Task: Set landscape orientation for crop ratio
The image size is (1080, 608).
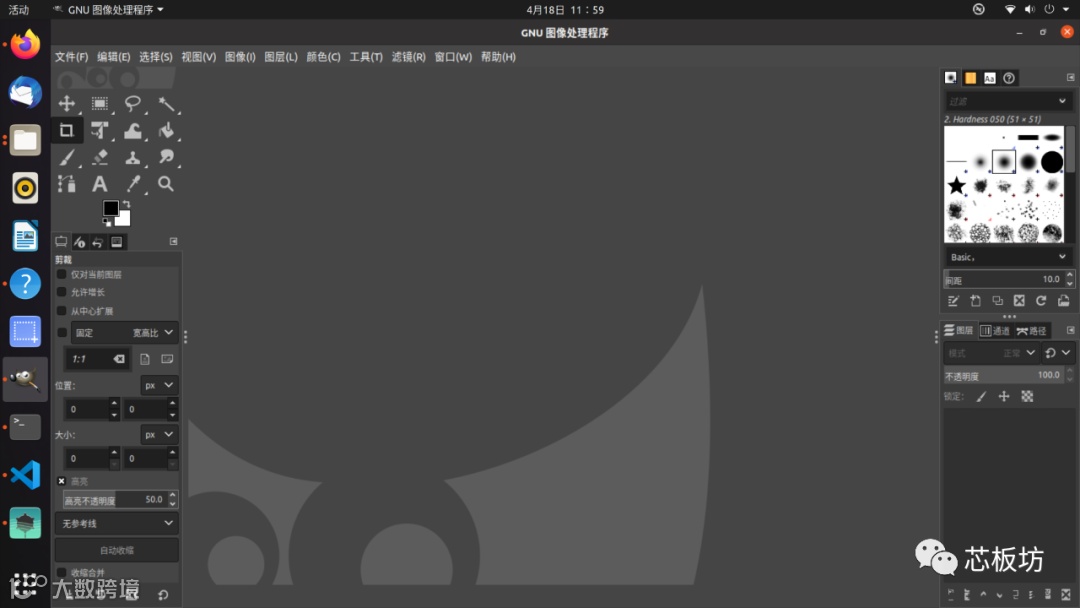Action: coord(167,359)
